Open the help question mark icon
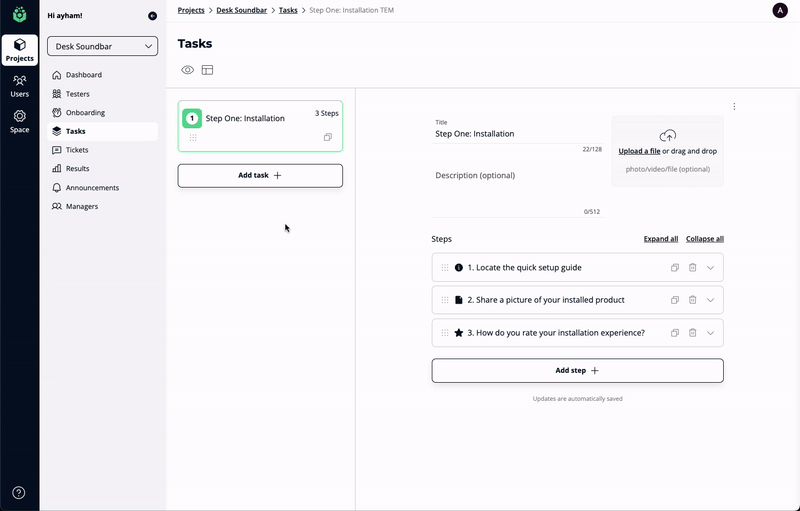Screen dimensions: 800x511 19,493
